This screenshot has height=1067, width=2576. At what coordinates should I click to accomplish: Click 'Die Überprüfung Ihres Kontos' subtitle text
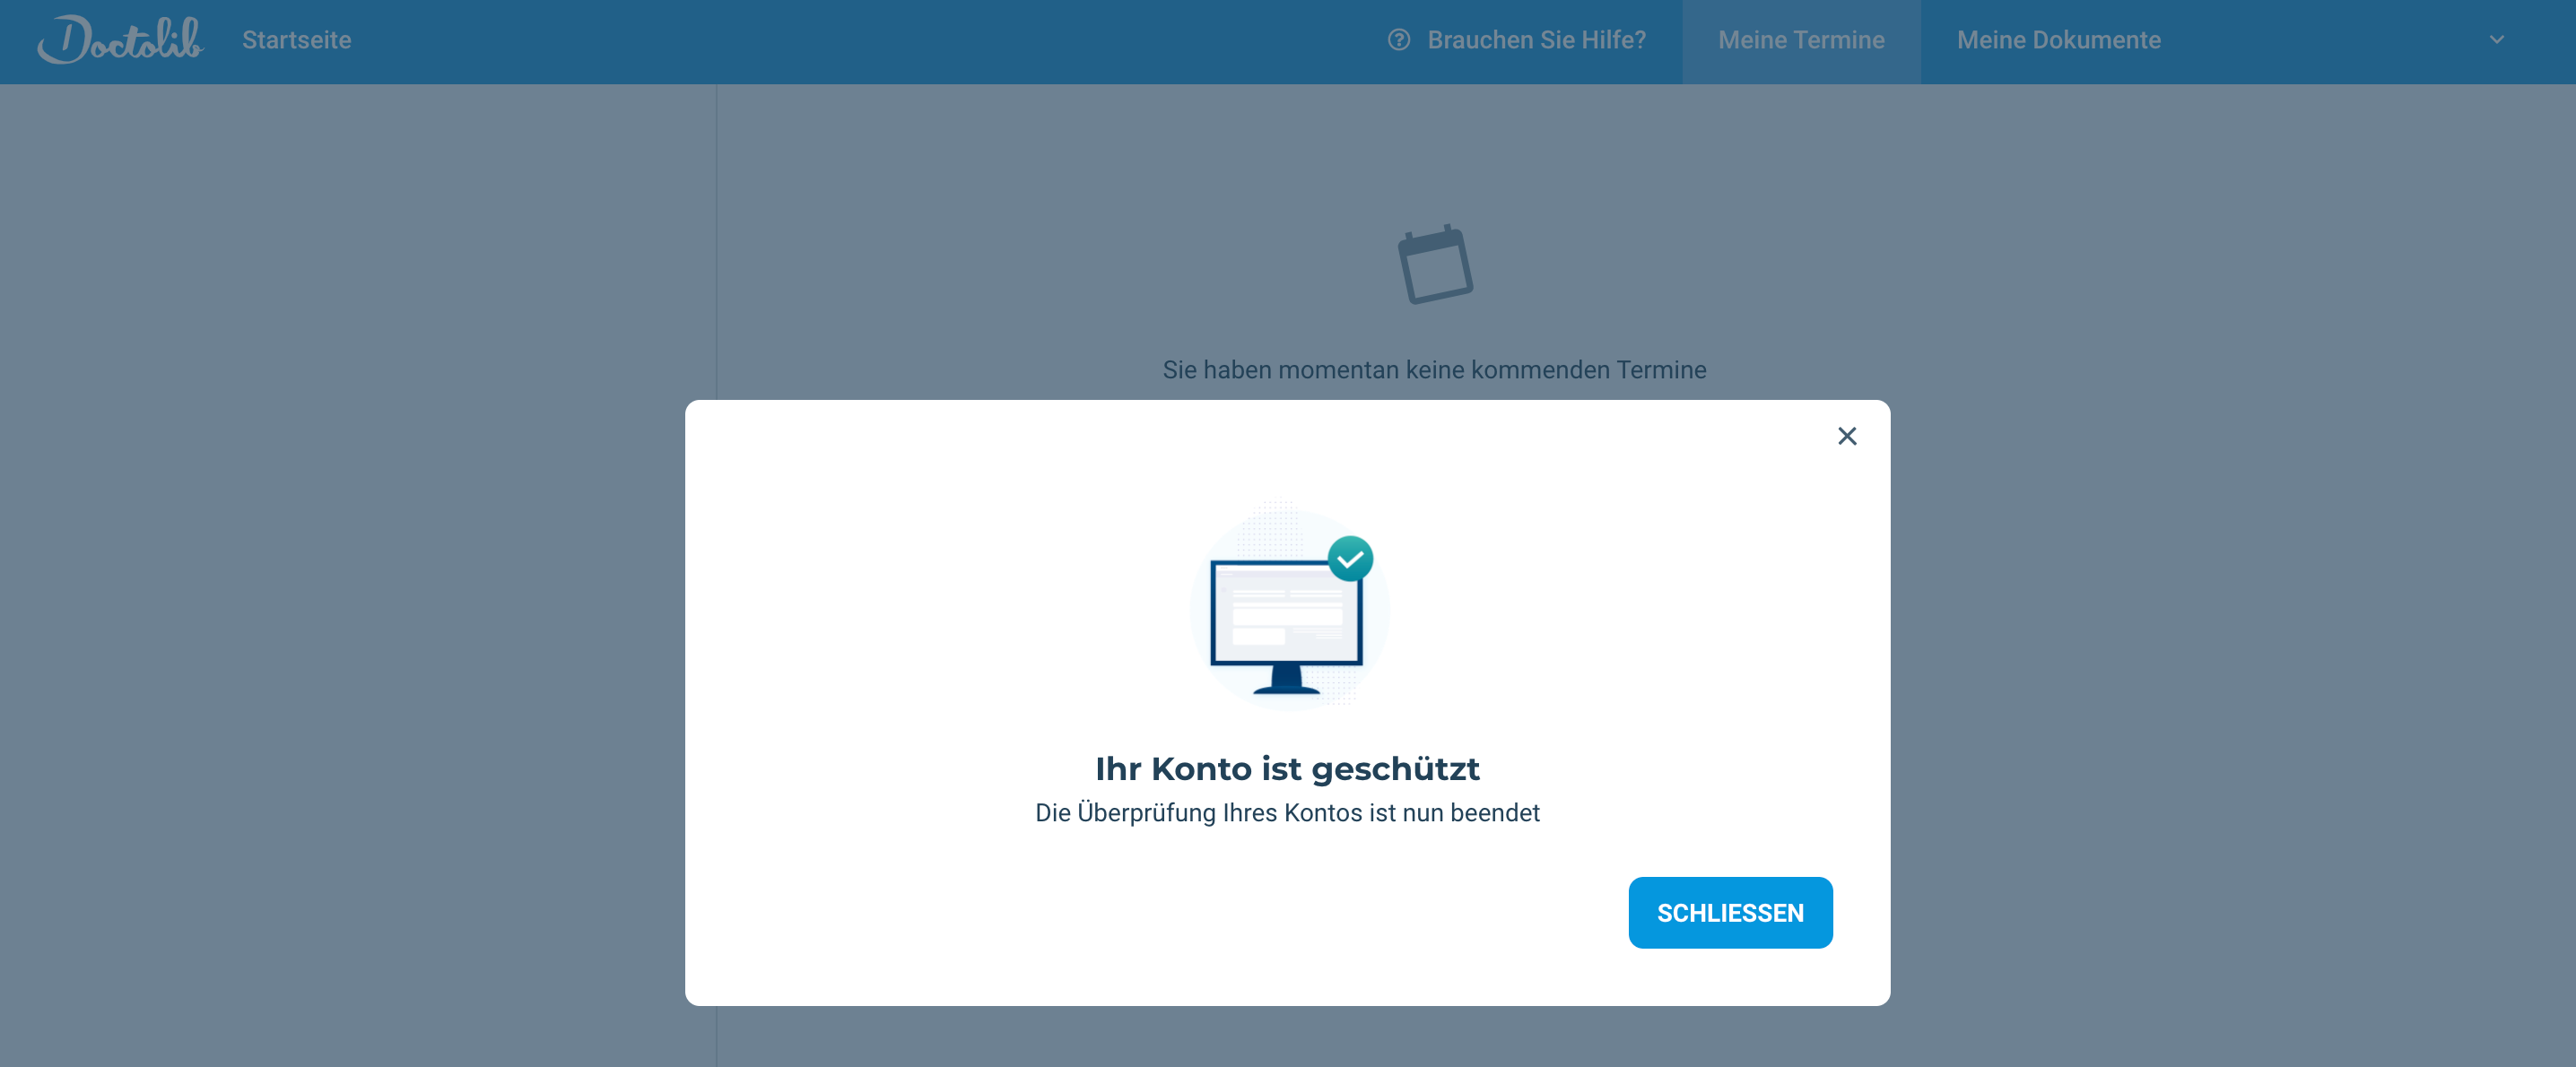1287,813
